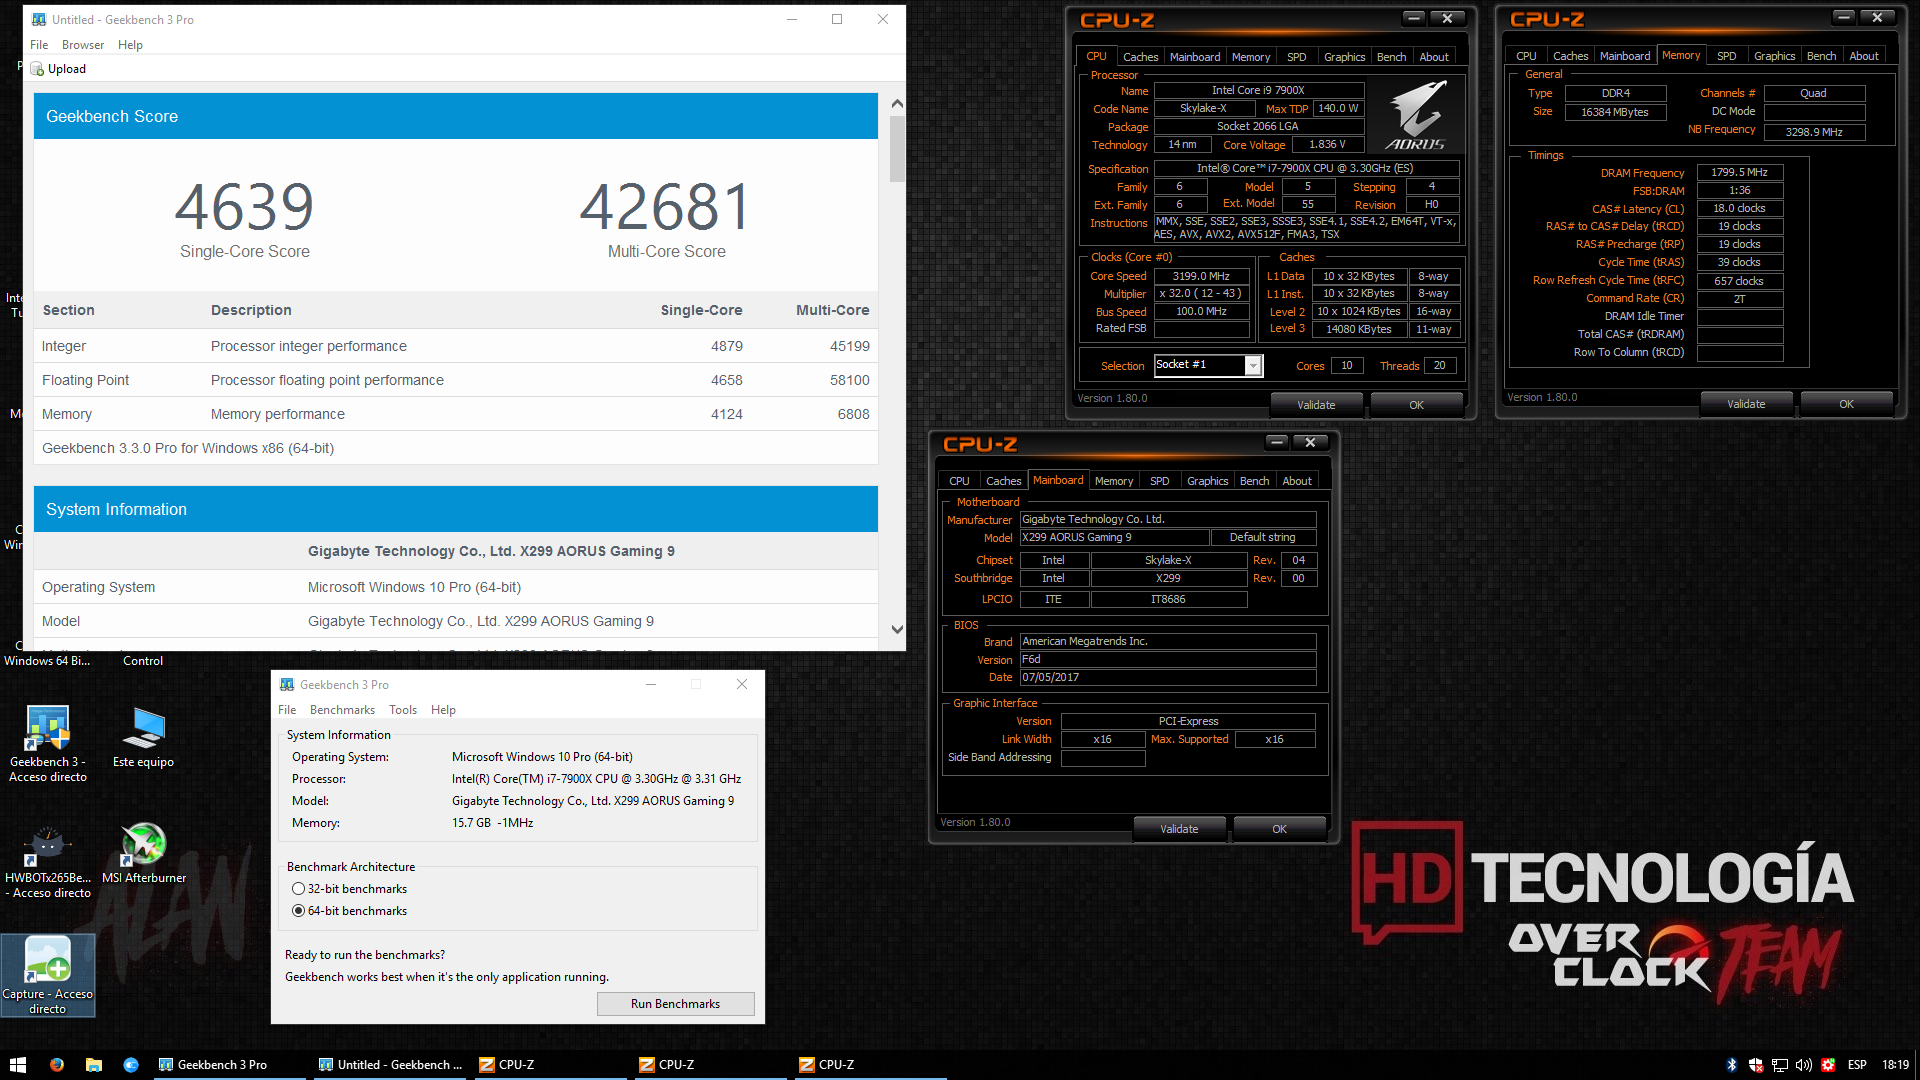Click Bluetooth icon in system tray
The width and height of the screenshot is (1920, 1080).
1732,1065
